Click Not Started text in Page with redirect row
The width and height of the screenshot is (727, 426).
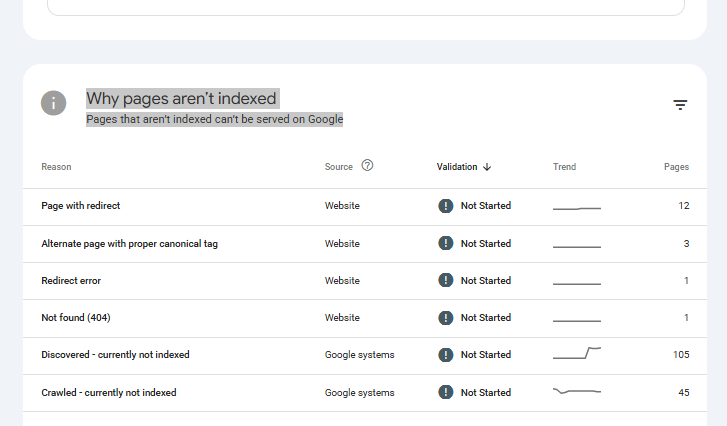click(x=486, y=206)
